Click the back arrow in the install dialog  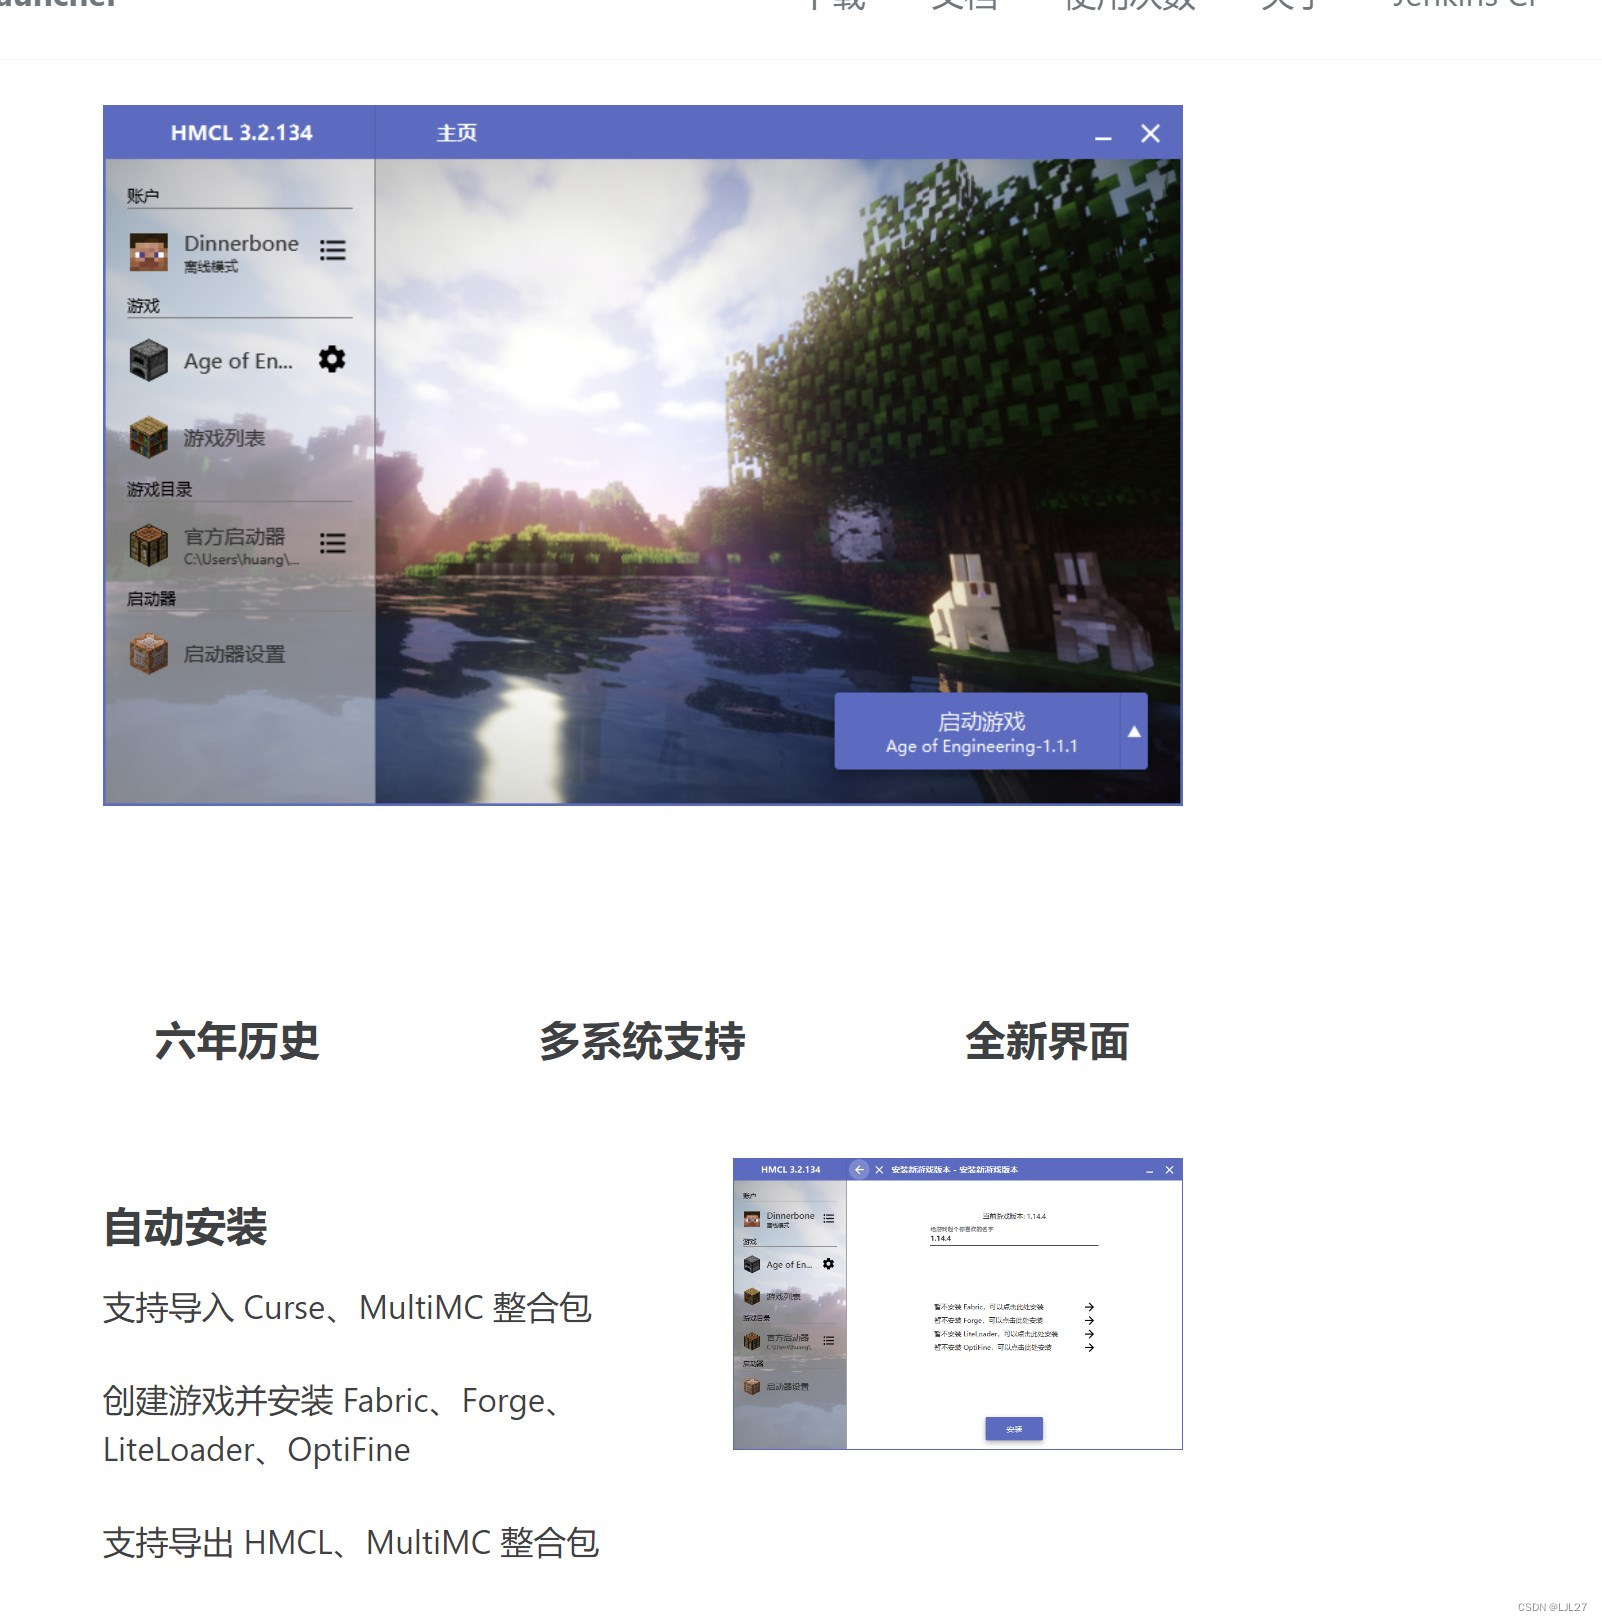click(x=859, y=1170)
